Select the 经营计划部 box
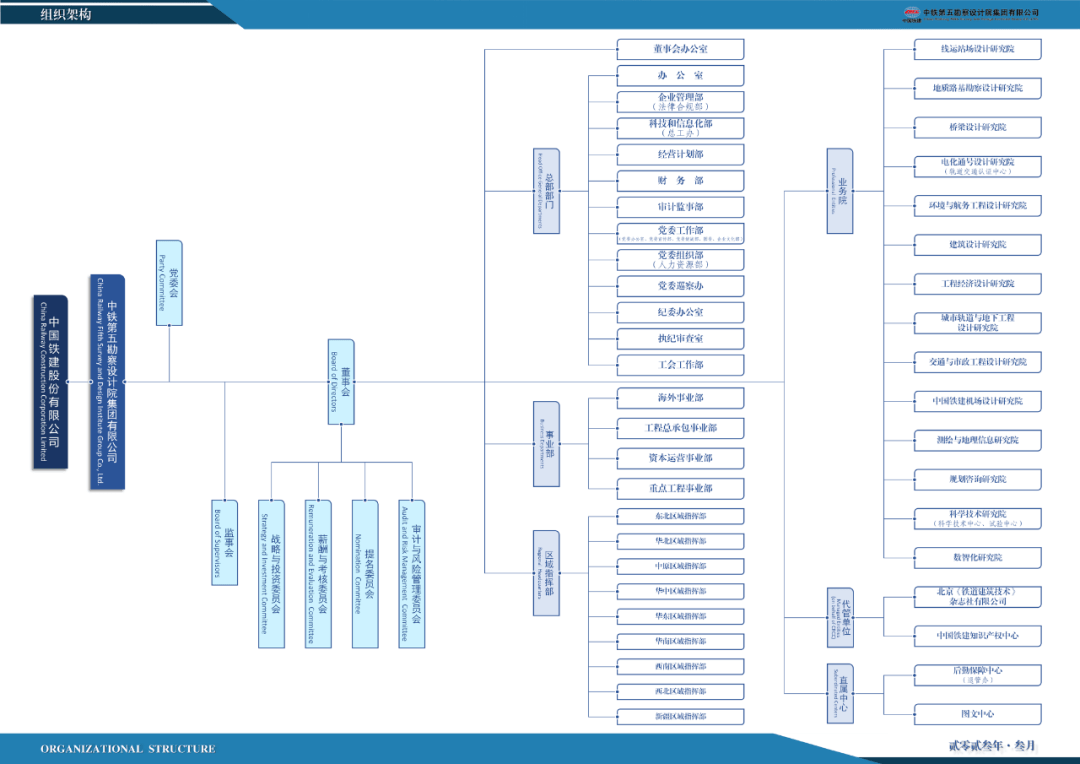Image resolution: width=1080 pixels, height=764 pixels. 681,154
